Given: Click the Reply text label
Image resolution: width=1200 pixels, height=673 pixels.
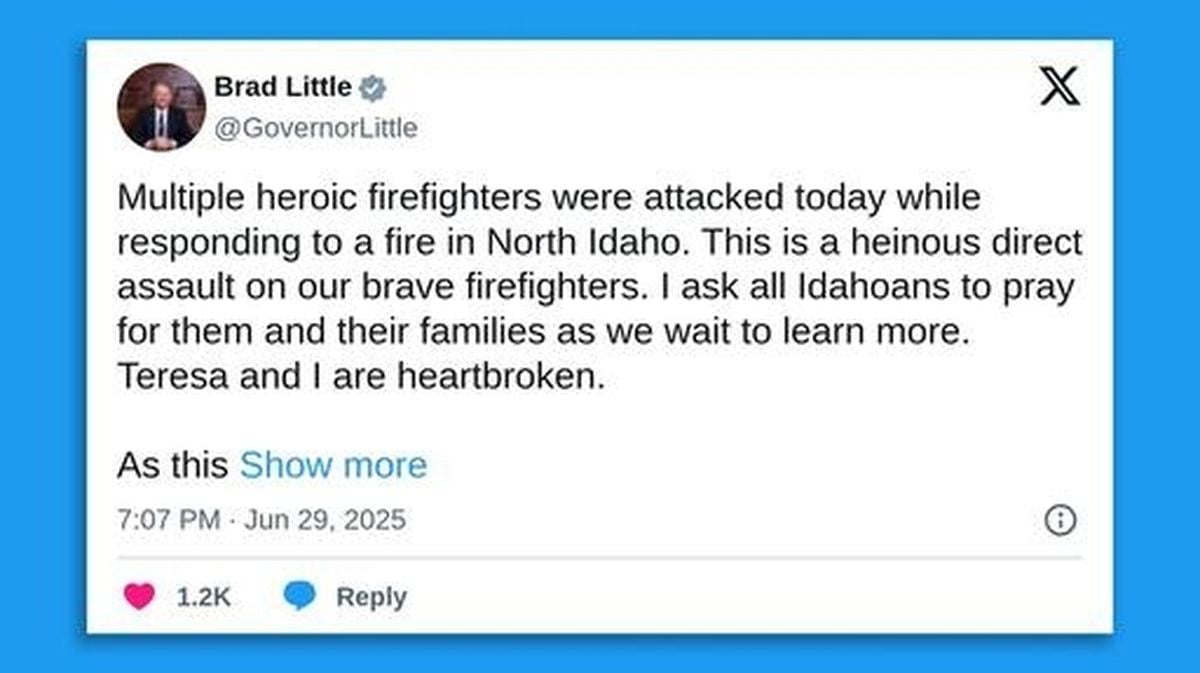Looking at the screenshot, I should 371,597.
